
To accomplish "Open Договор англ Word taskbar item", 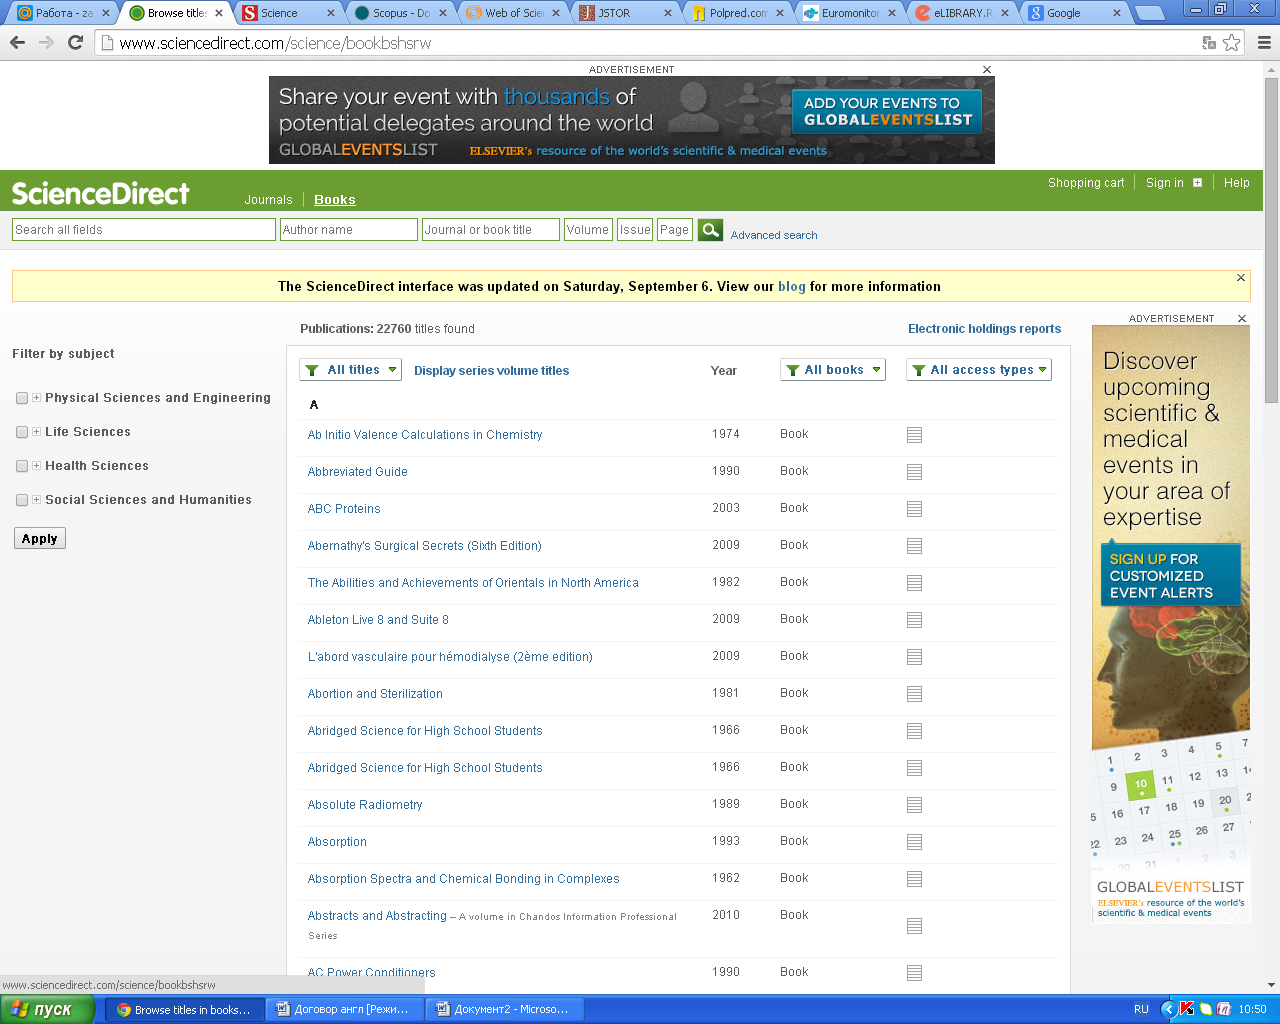I will coord(345,1009).
